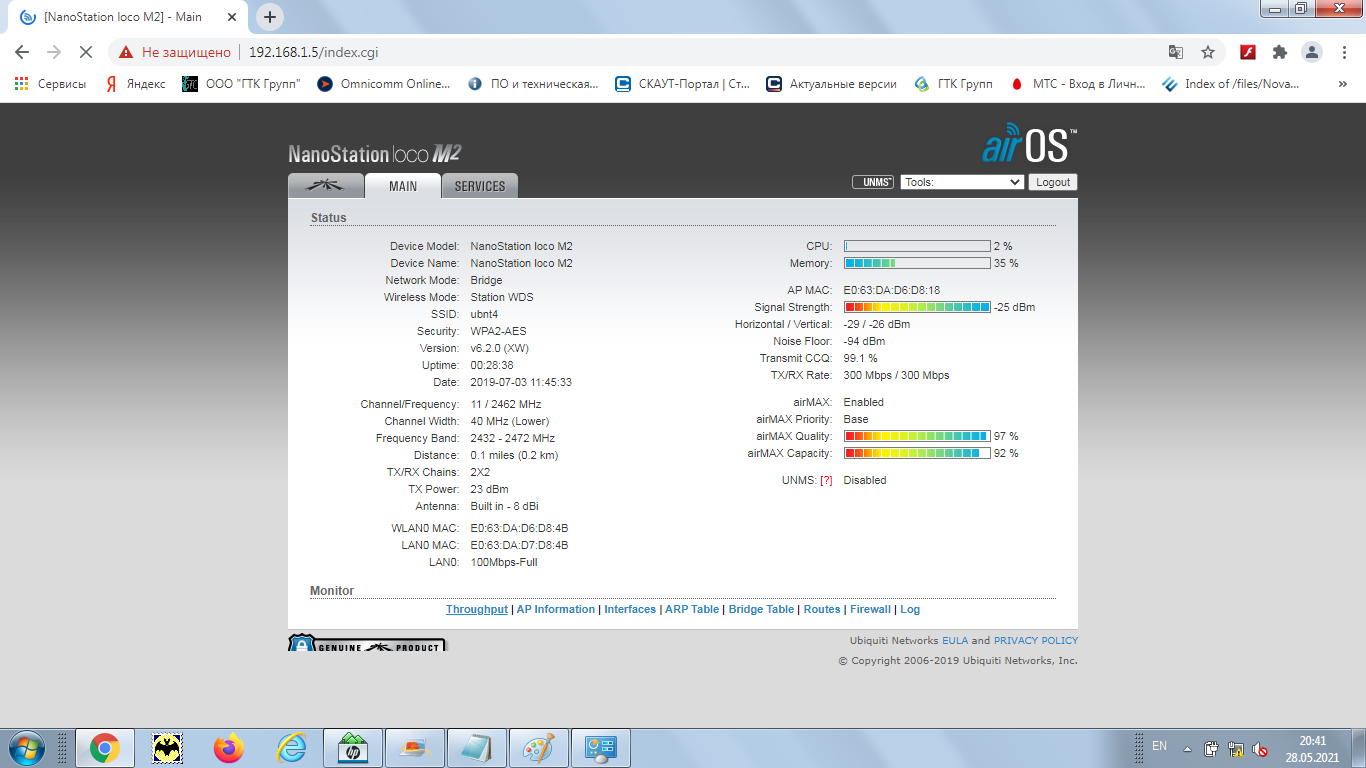Open the Notepad taskbar icon
Screen dimensions: 1366x768
click(x=477, y=748)
